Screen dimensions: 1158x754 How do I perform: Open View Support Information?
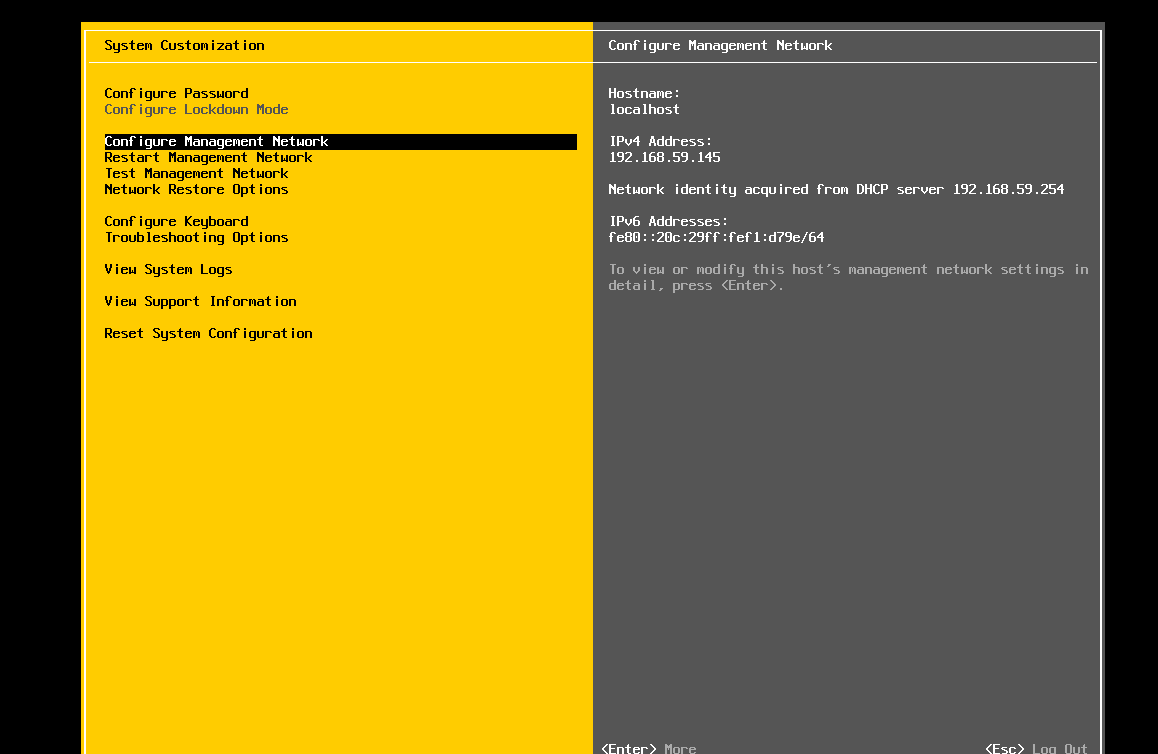[200, 301]
